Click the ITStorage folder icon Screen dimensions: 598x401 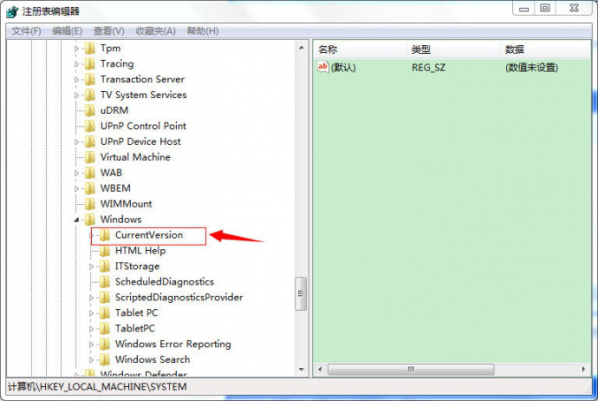click(x=105, y=266)
